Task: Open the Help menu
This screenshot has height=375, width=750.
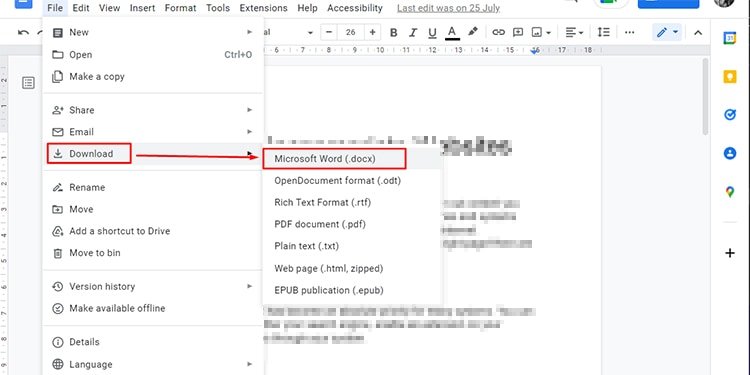Action: (x=307, y=8)
